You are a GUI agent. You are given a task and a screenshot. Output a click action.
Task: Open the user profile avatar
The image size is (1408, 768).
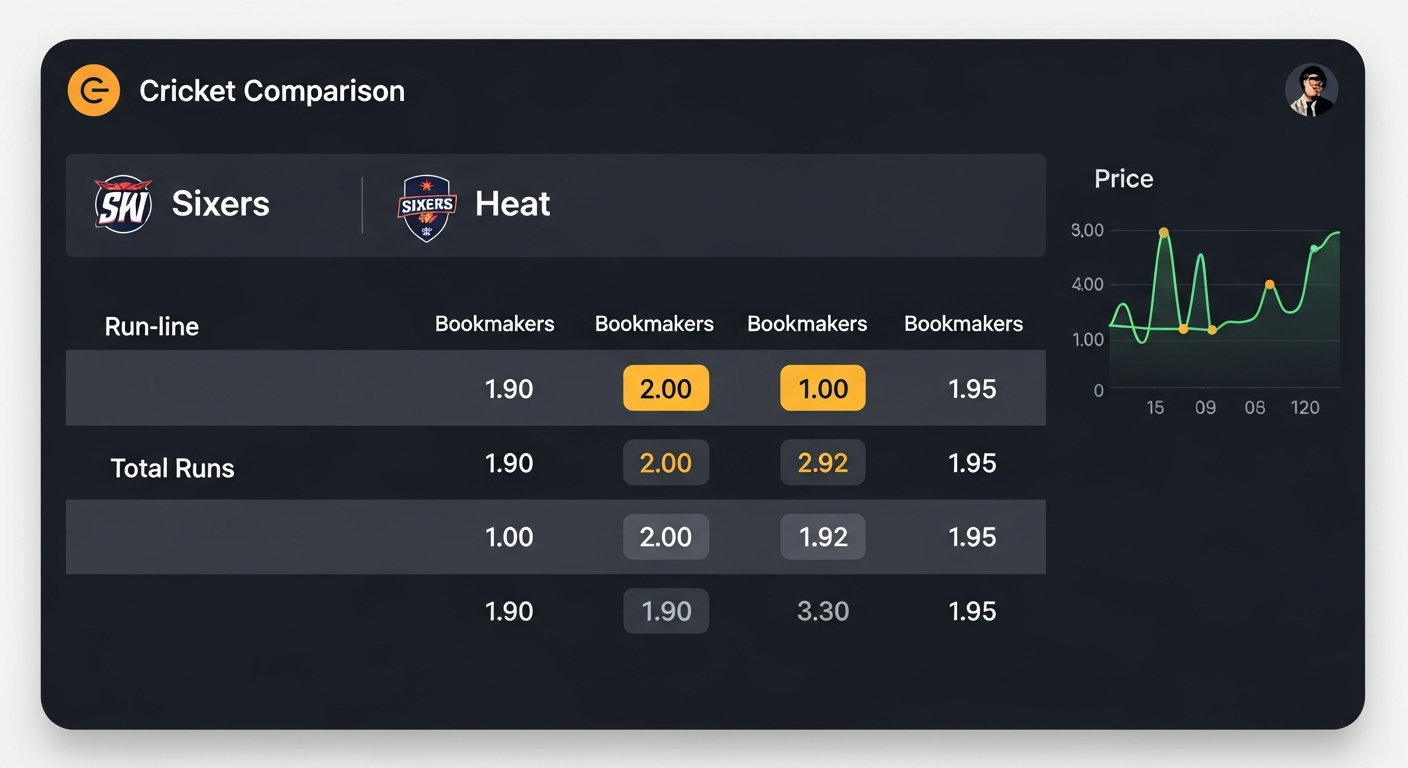[x=1311, y=91]
